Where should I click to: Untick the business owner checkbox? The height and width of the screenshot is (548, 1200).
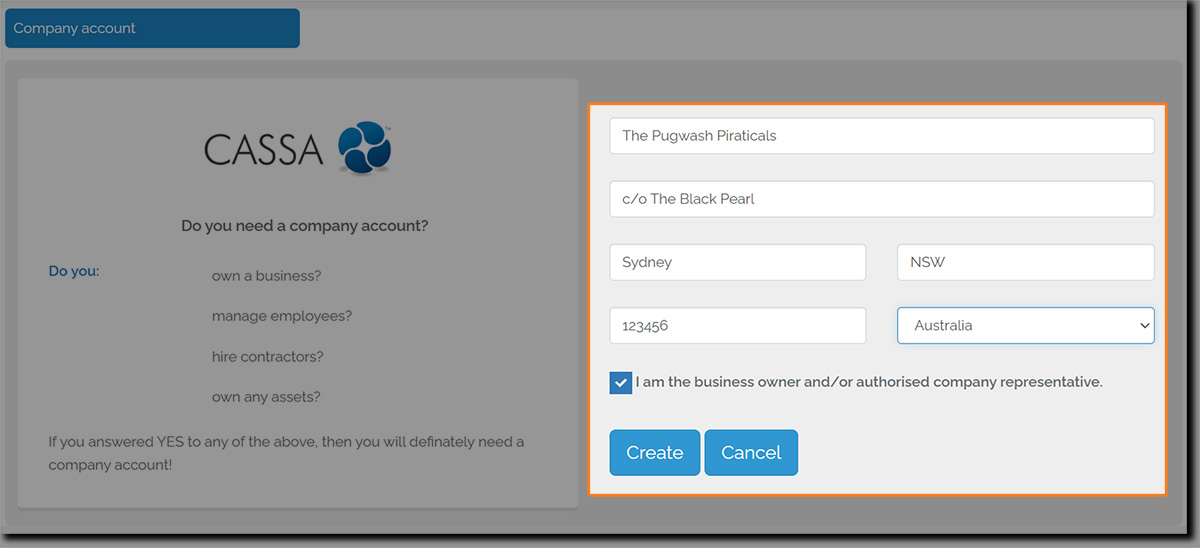(621, 382)
